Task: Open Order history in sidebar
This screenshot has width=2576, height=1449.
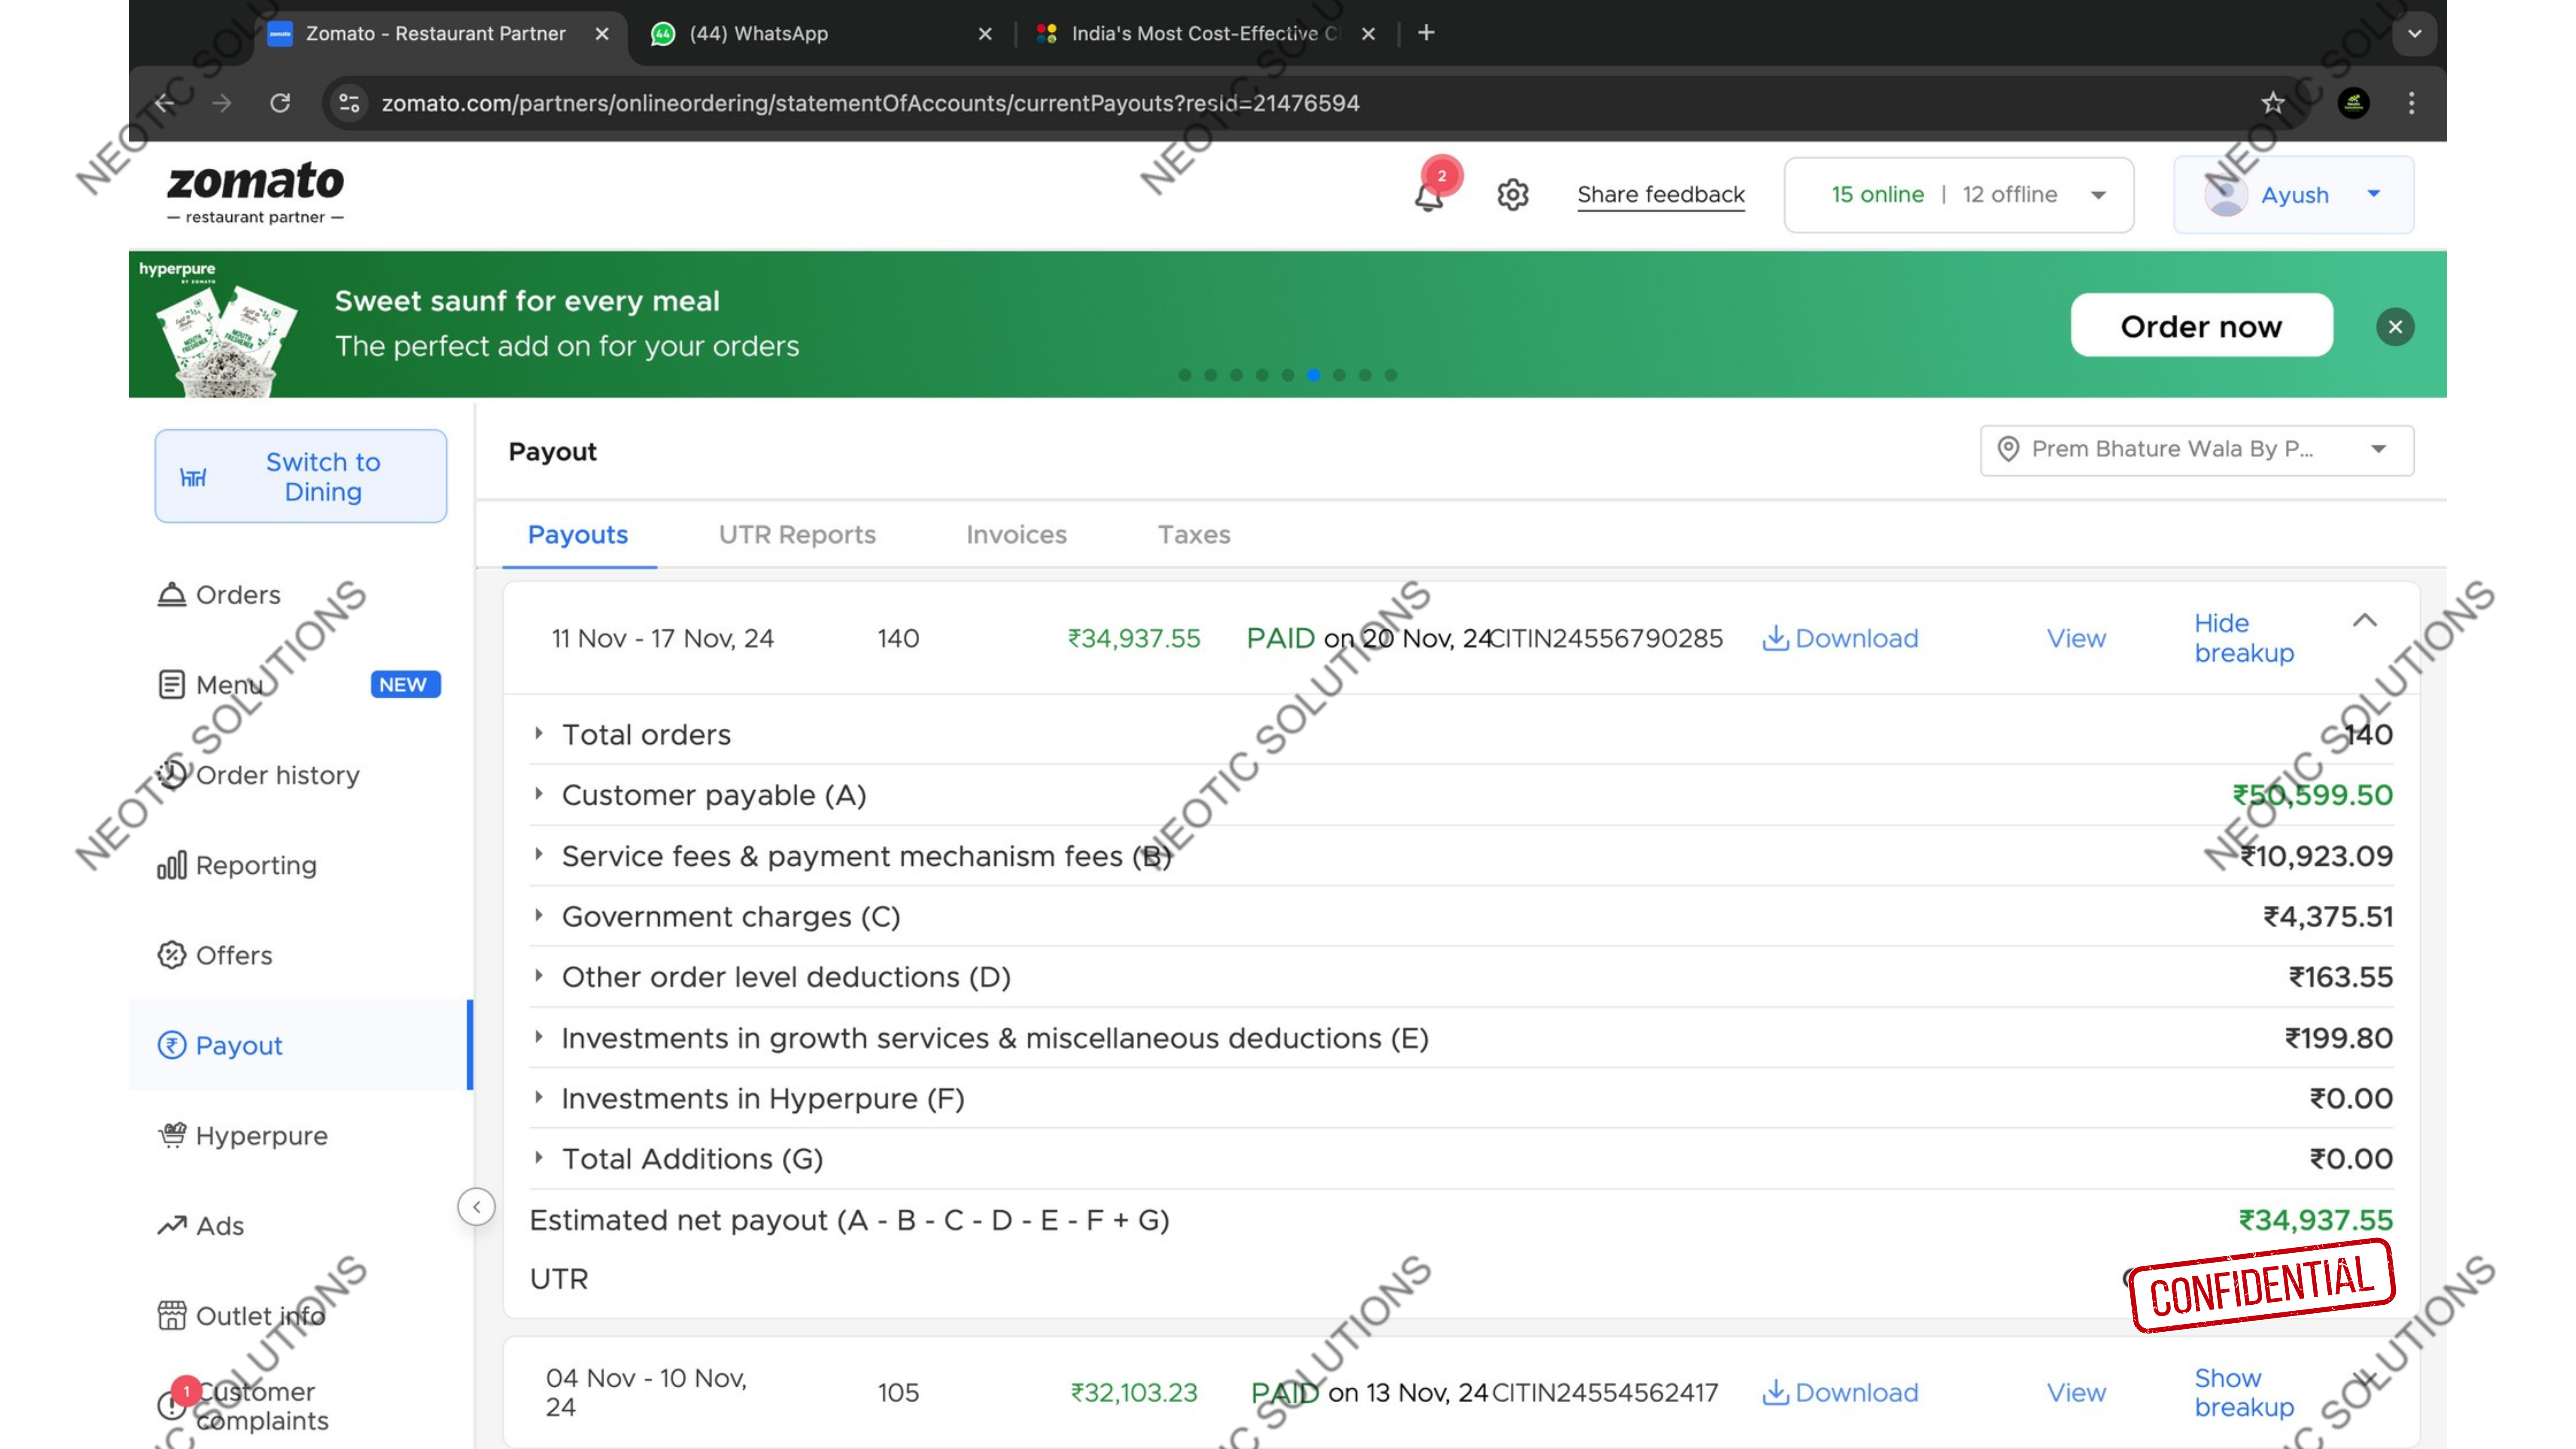Action: [x=258, y=774]
